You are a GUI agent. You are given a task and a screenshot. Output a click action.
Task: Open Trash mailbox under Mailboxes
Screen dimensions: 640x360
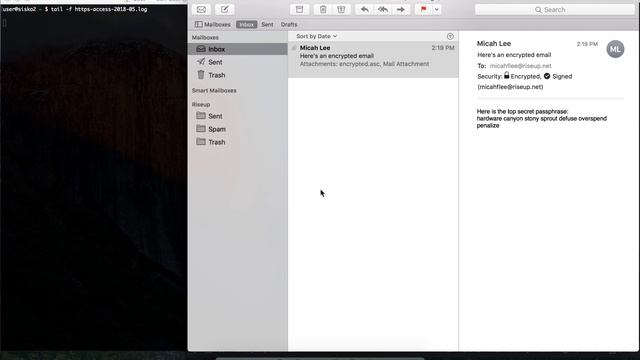[238, 75]
